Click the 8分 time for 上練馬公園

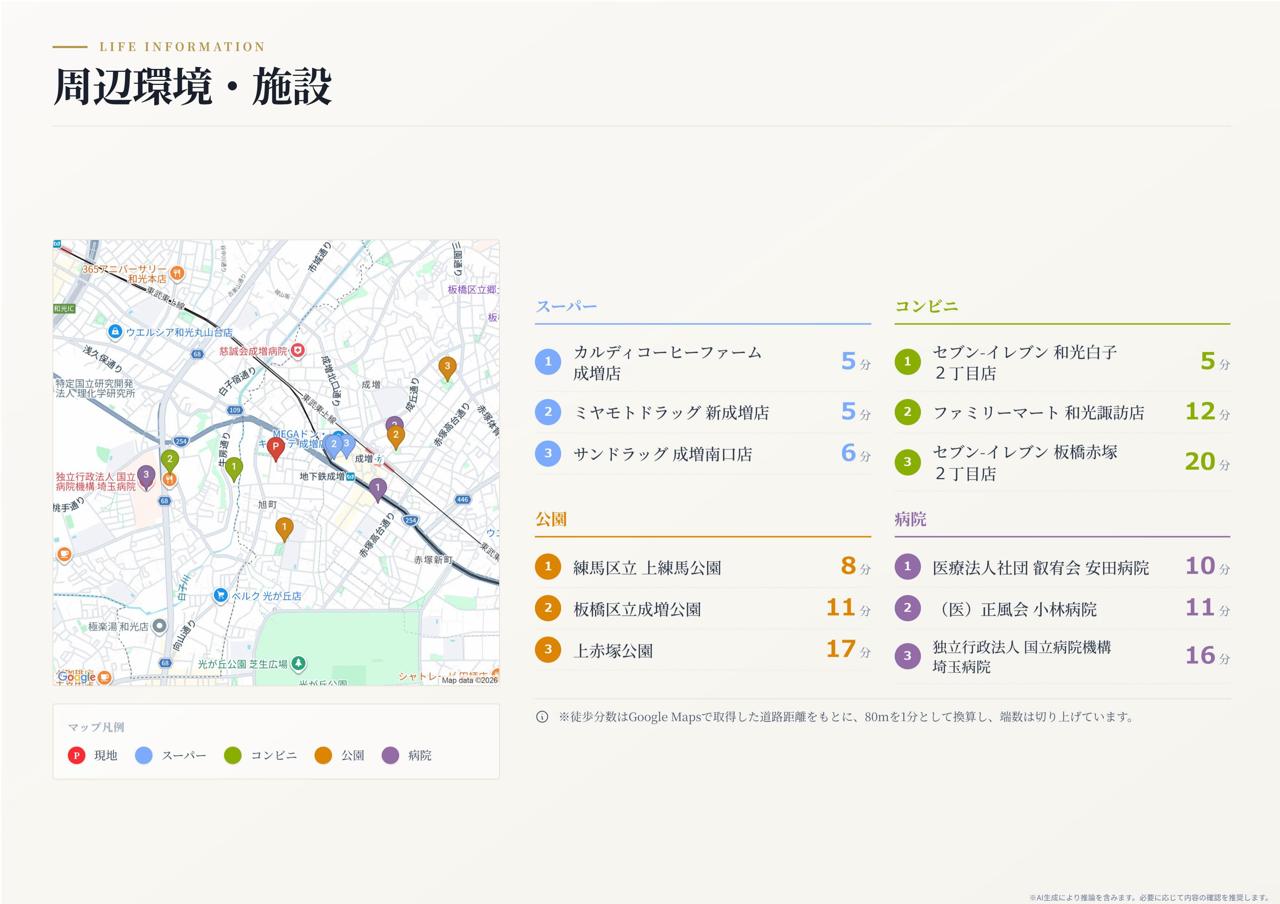point(855,567)
